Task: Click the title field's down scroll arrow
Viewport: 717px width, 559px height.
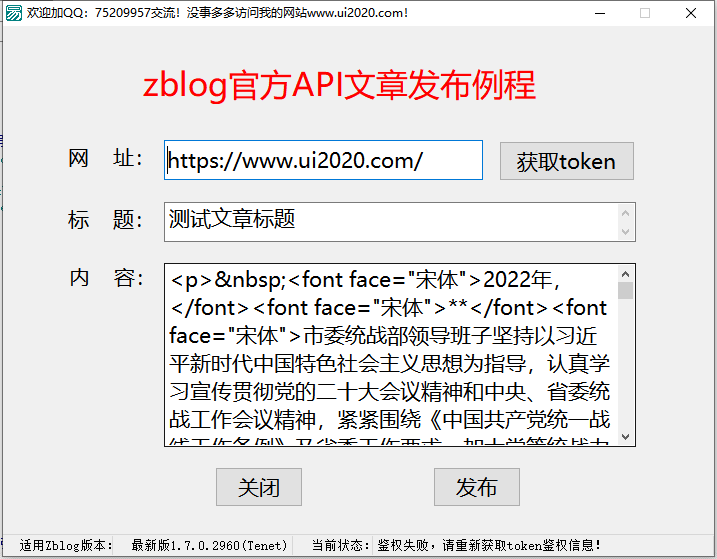Action: click(x=626, y=232)
